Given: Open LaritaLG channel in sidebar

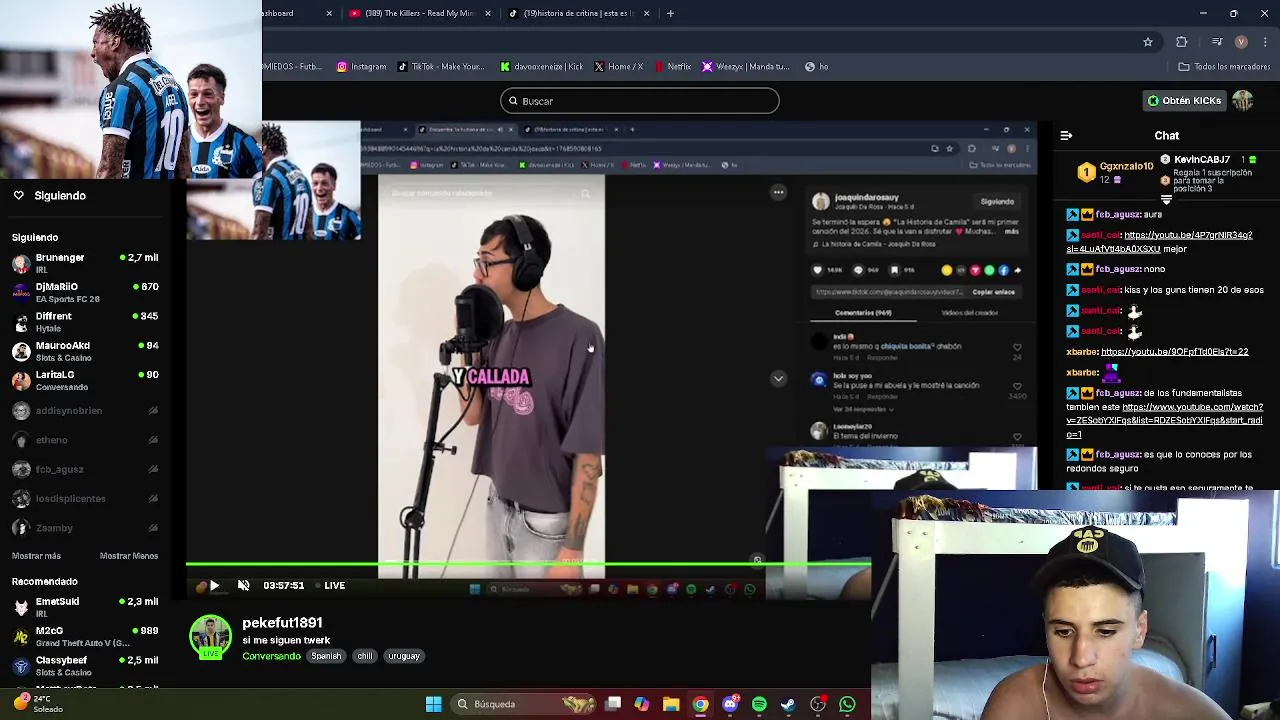Looking at the screenshot, I should point(85,380).
